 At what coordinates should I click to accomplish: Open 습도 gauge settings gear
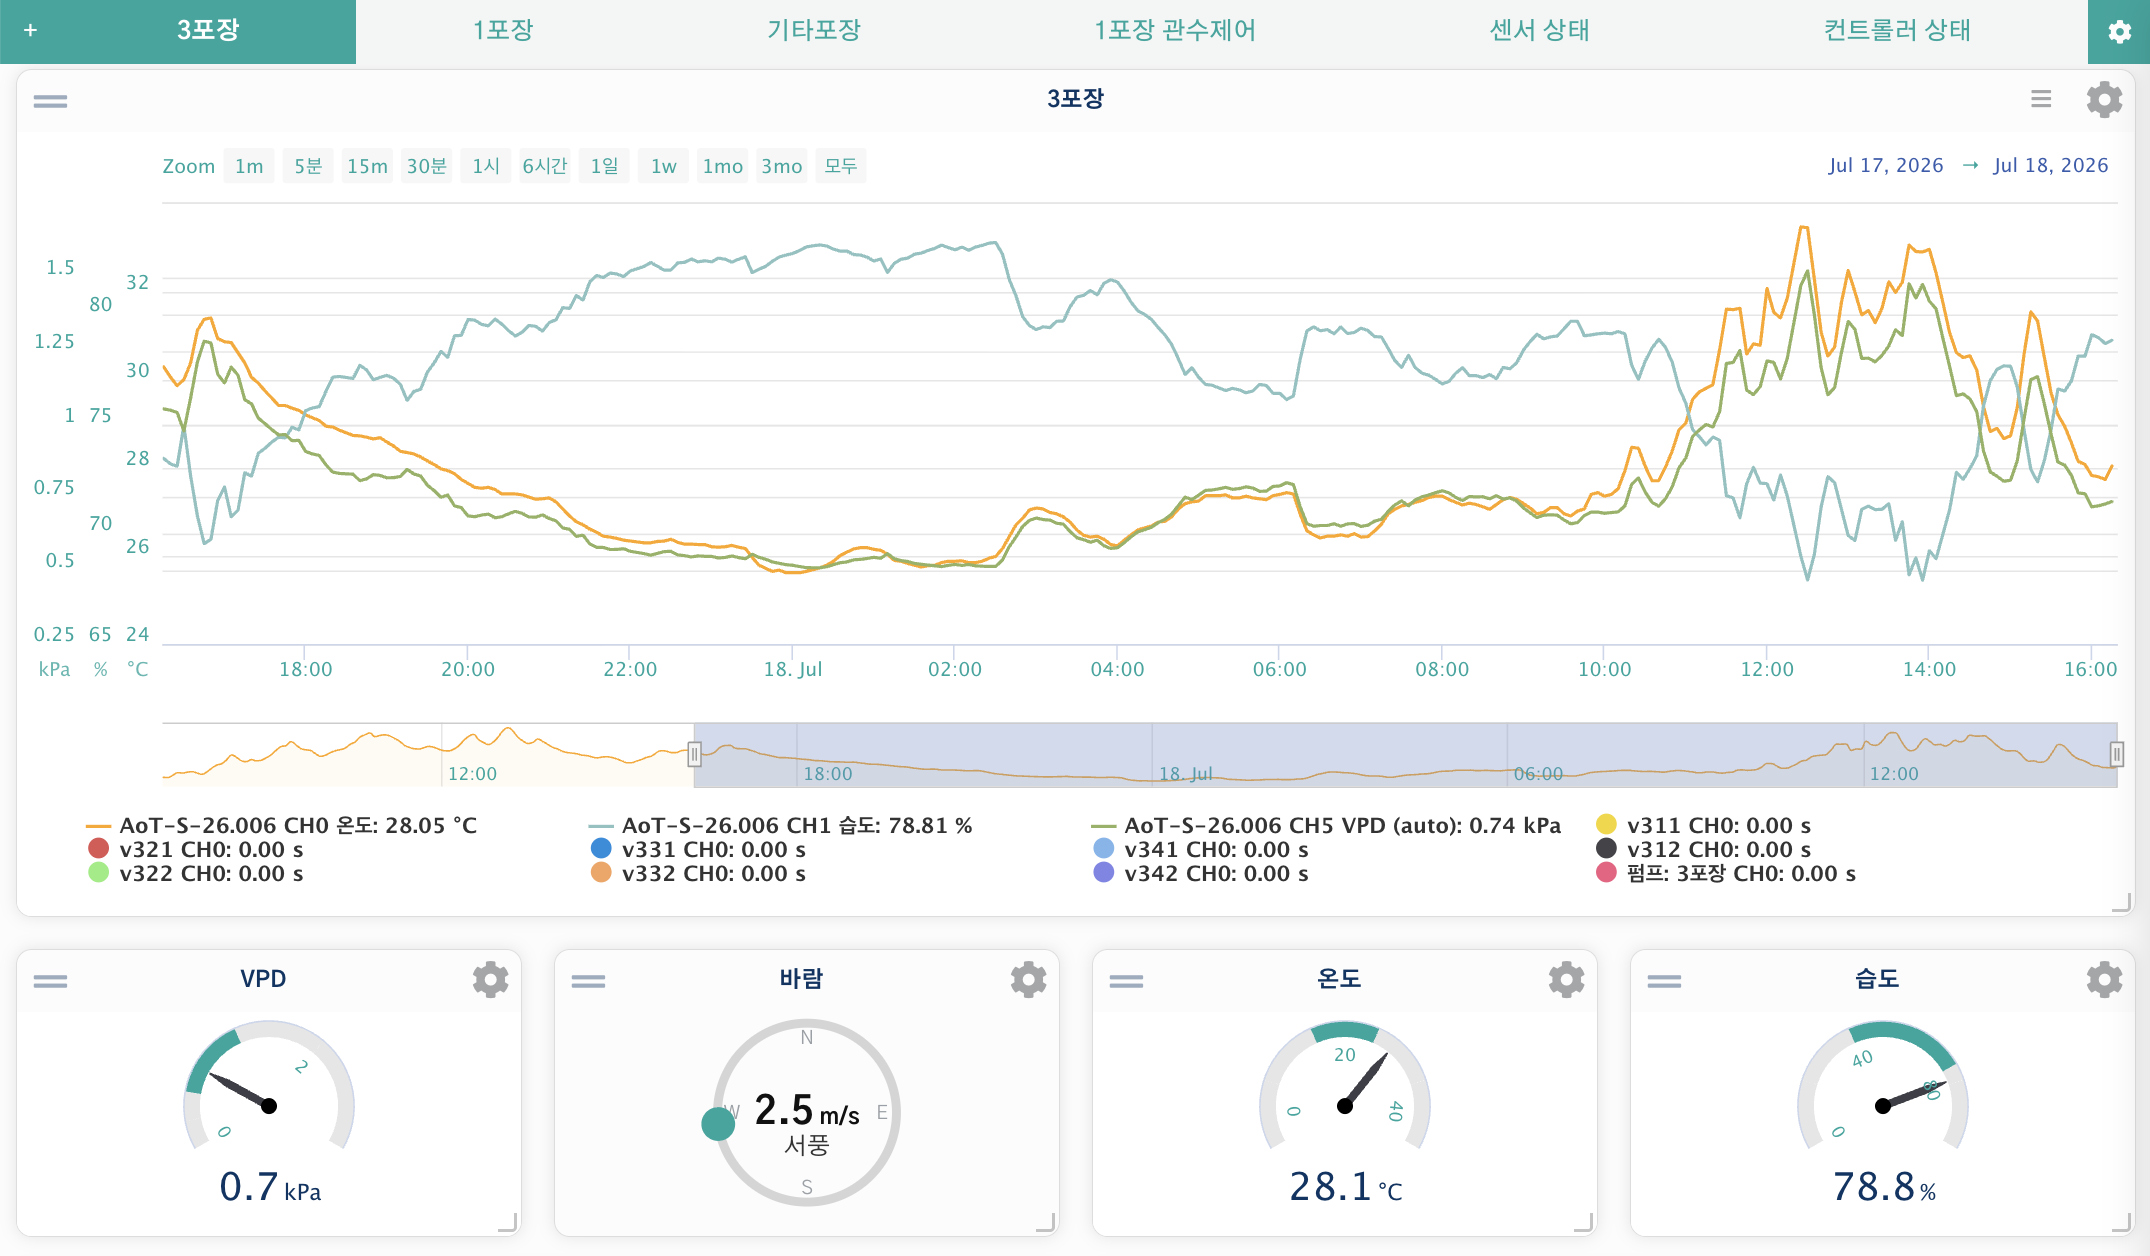(2104, 979)
